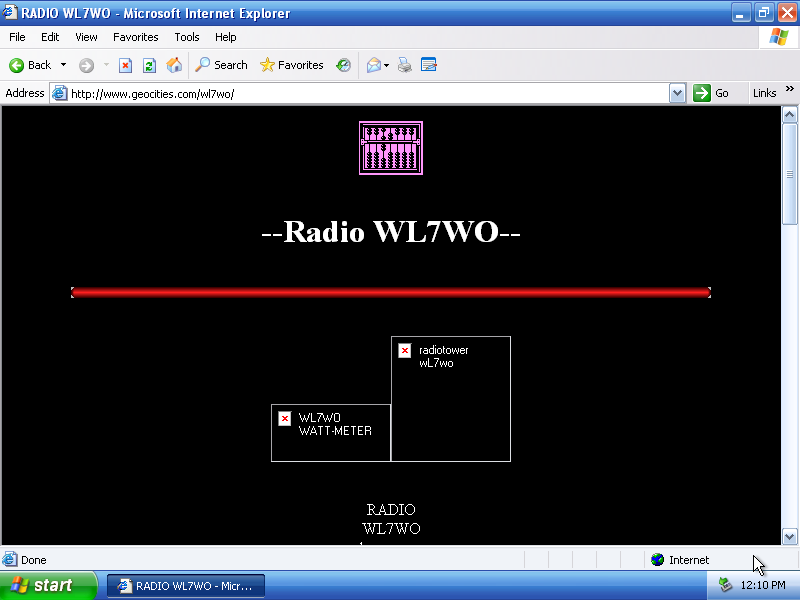
Task: Click the status bar page icon
Action: click(10, 560)
